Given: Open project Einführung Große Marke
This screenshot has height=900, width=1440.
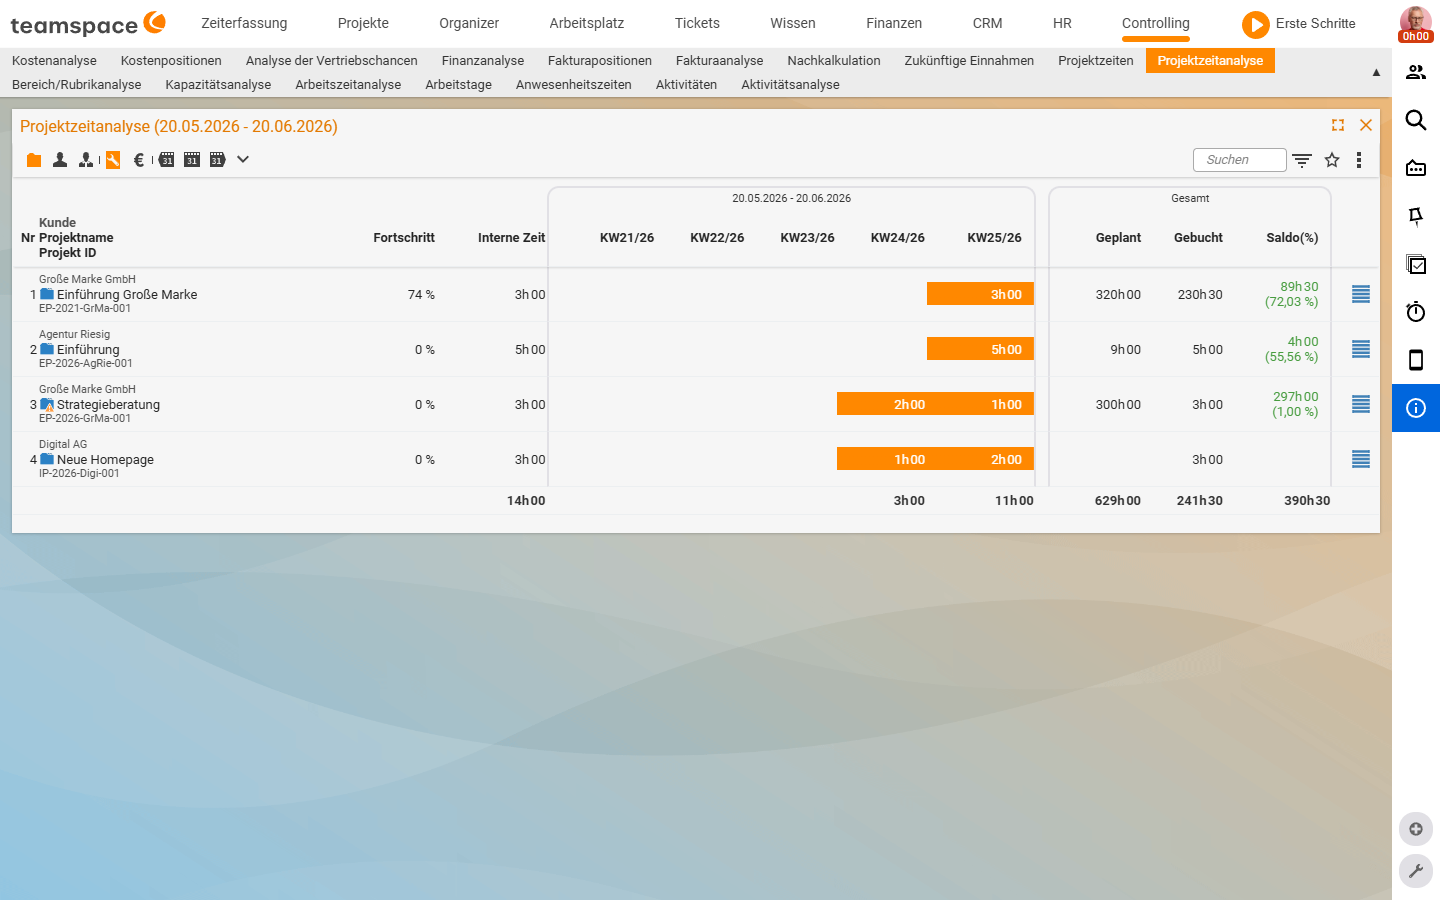Looking at the screenshot, I should tap(127, 294).
